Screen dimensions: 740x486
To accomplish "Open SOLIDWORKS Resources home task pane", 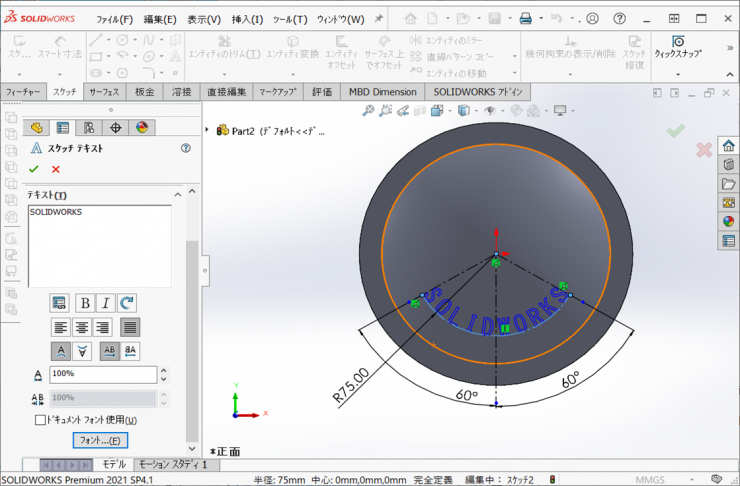I will pyautogui.click(x=728, y=145).
